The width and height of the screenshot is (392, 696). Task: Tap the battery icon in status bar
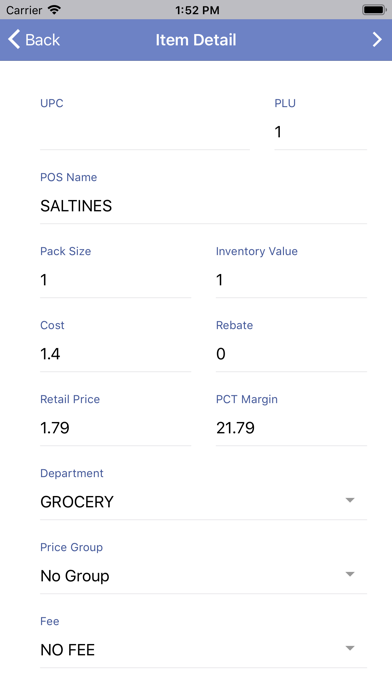click(x=374, y=10)
